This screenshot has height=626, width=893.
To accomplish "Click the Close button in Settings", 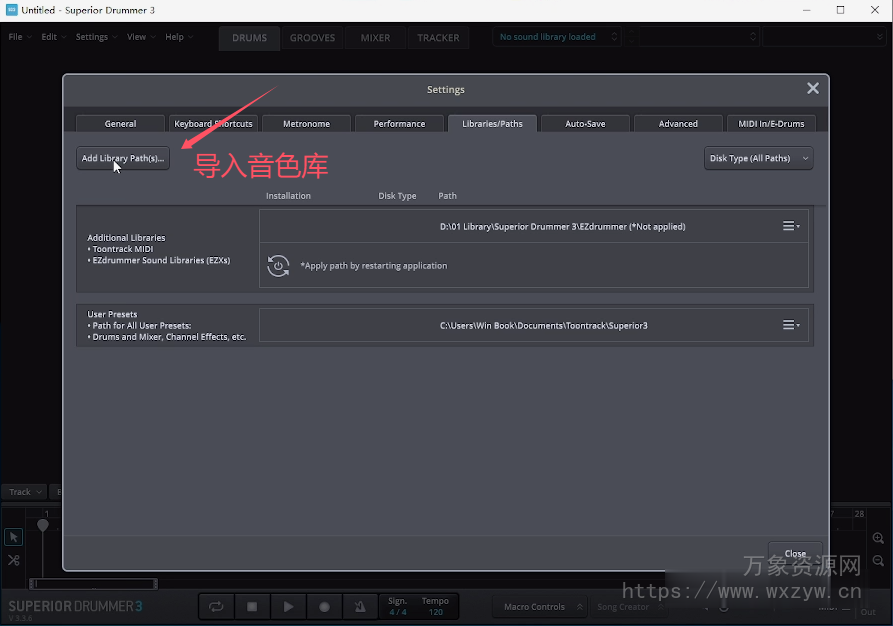I will coord(795,553).
